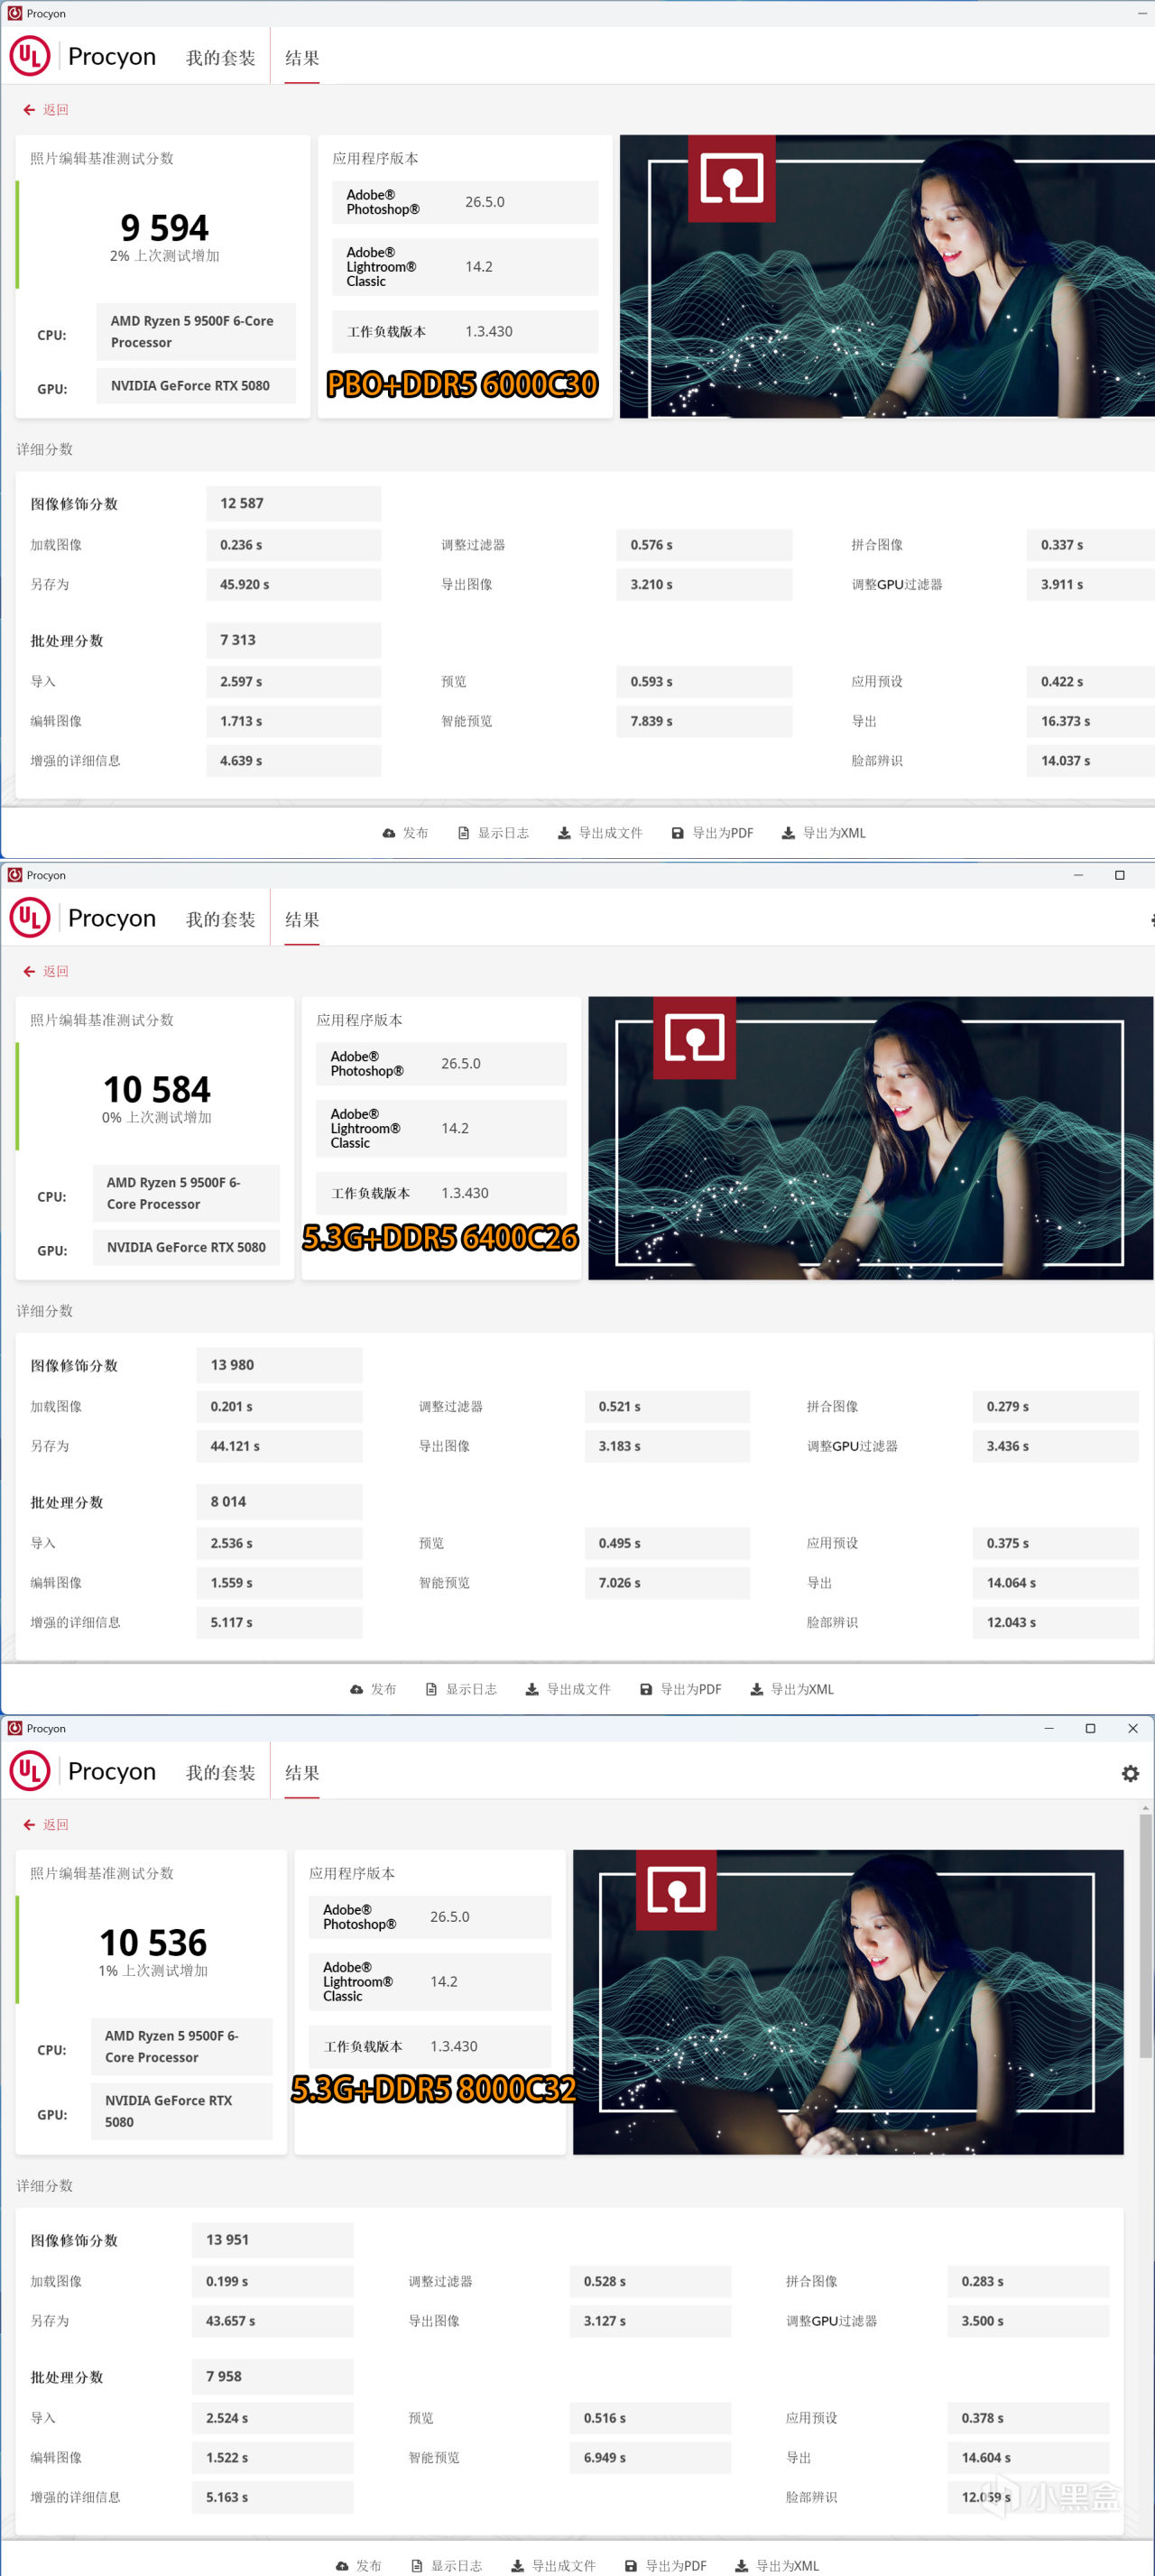Click the 43.657 s save-as value

[272, 2321]
